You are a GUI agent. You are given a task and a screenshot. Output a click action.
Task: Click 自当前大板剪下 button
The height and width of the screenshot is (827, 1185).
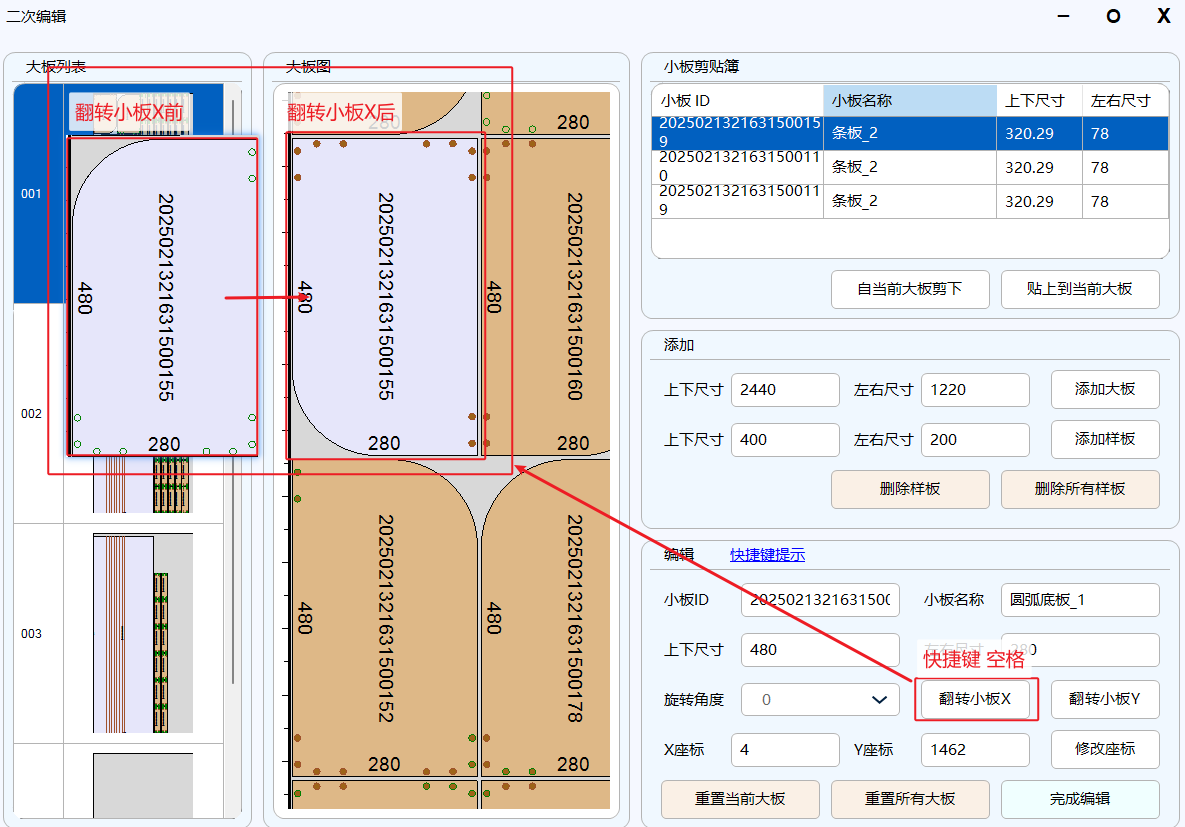click(910, 289)
